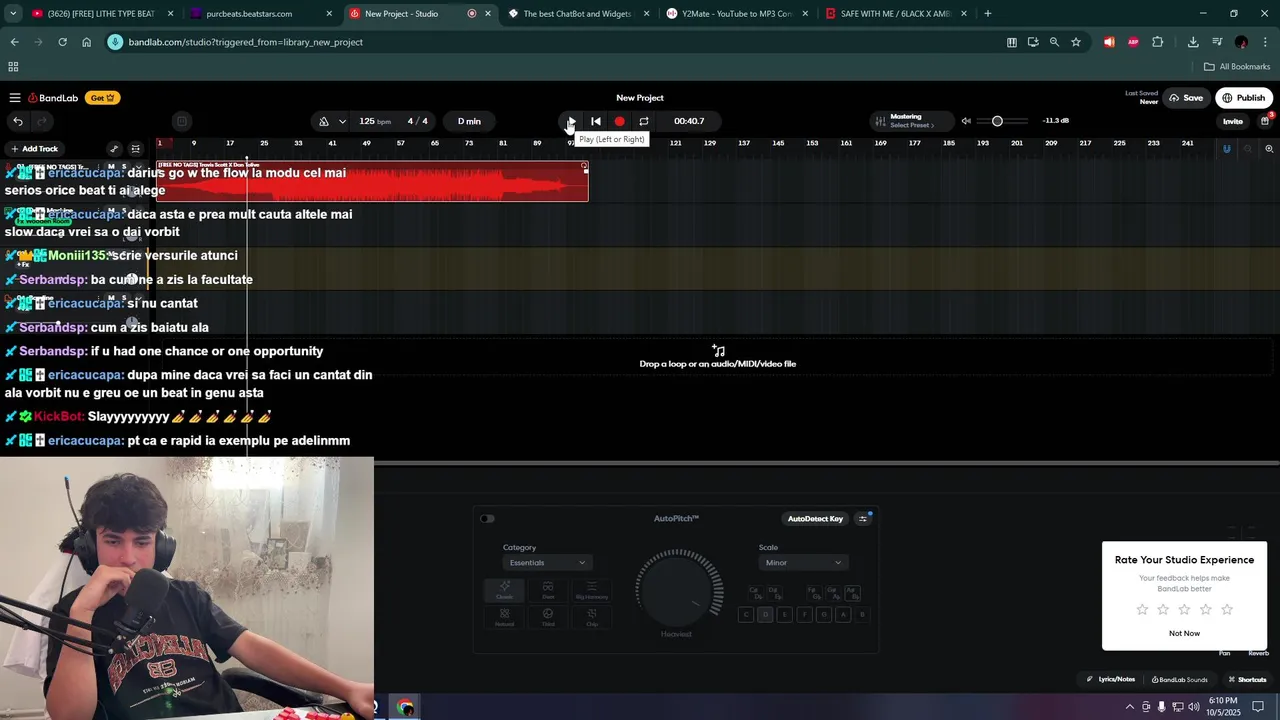Click bar 33 on the timeline ruler
The height and width of the screenshot is (720, 1280).
tap(298, 143)
